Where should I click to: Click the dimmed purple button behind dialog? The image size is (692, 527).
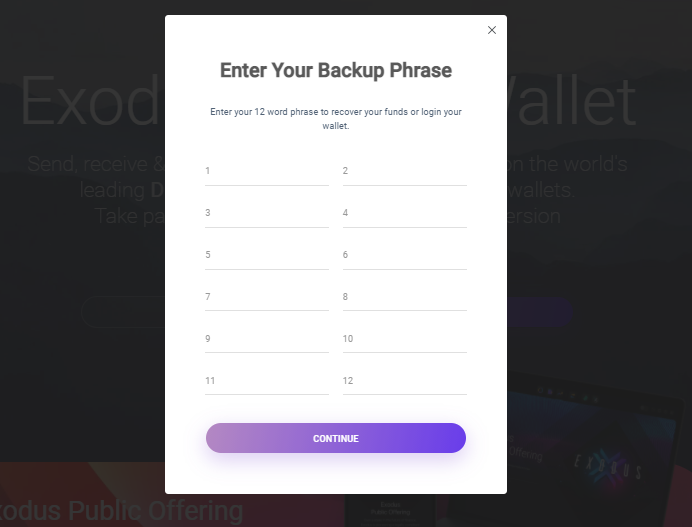540,312
